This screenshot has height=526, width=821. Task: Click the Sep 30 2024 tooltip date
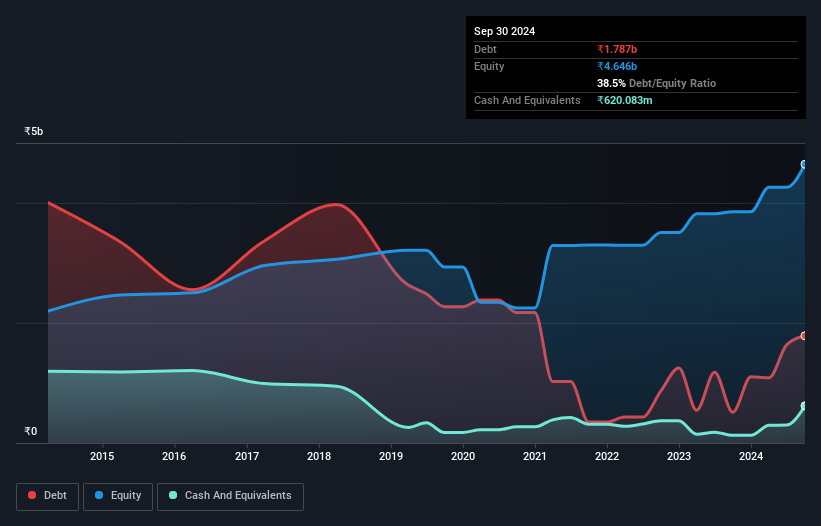(504, 31)
